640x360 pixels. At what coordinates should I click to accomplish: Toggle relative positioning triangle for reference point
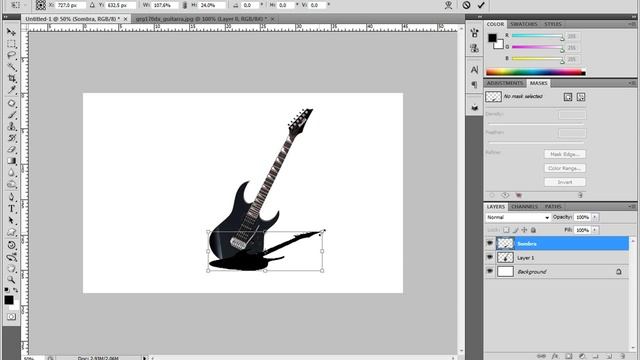tap(92, 5)
